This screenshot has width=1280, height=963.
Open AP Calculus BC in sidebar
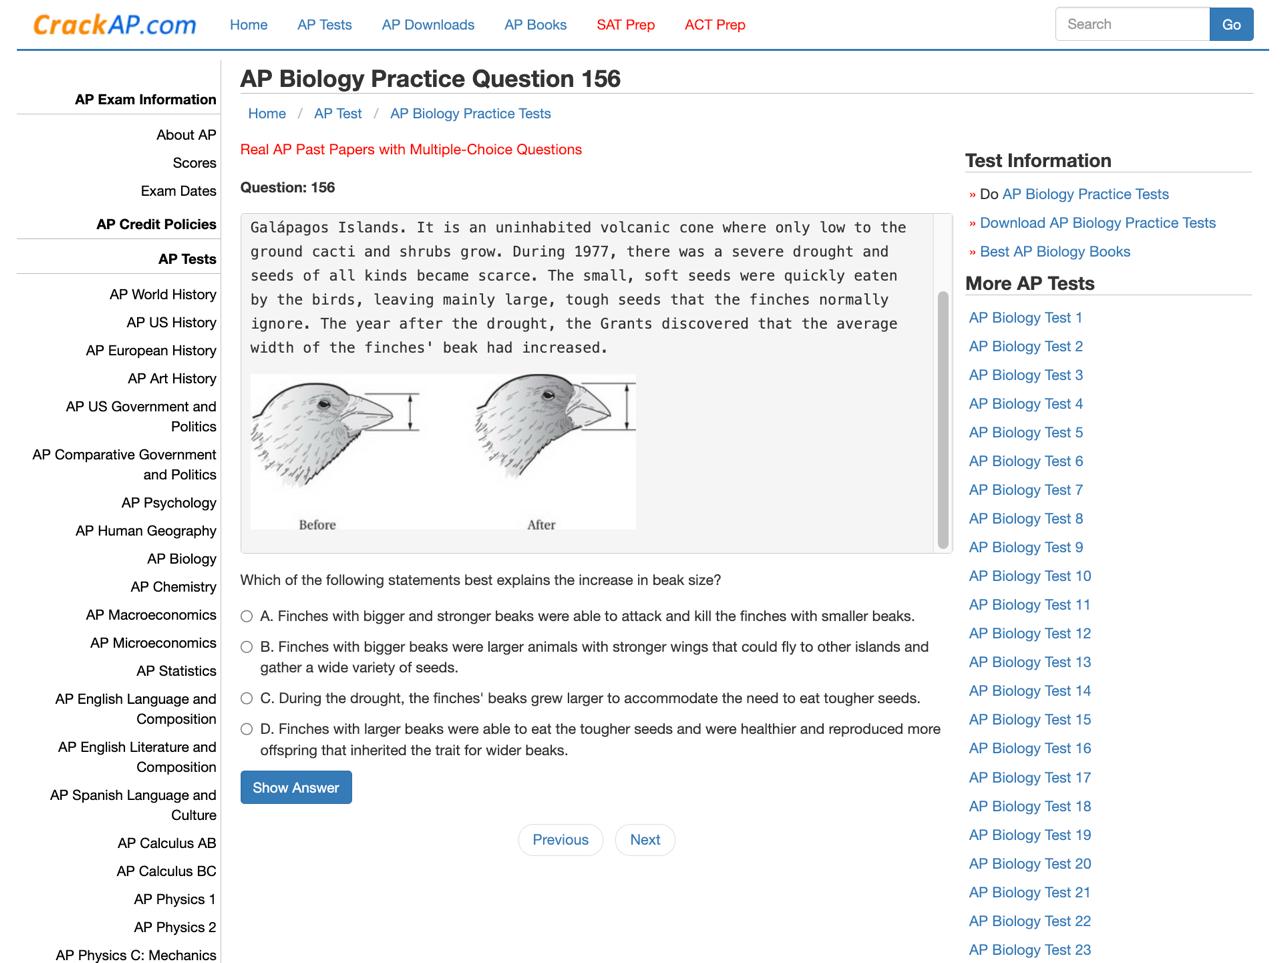(167, 870)
